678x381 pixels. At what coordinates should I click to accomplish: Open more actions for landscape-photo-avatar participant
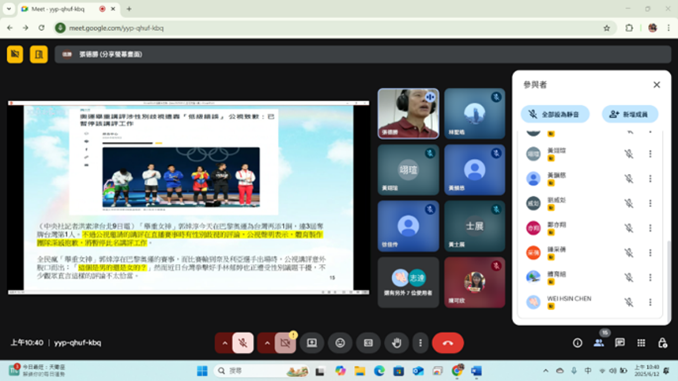[650, 277]
